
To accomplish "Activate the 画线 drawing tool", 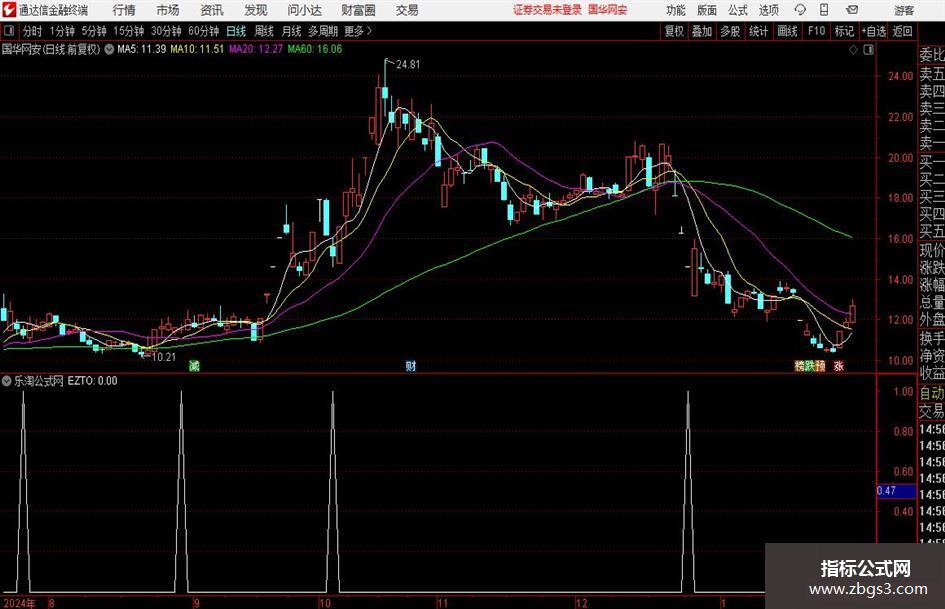I will [787, 31].
